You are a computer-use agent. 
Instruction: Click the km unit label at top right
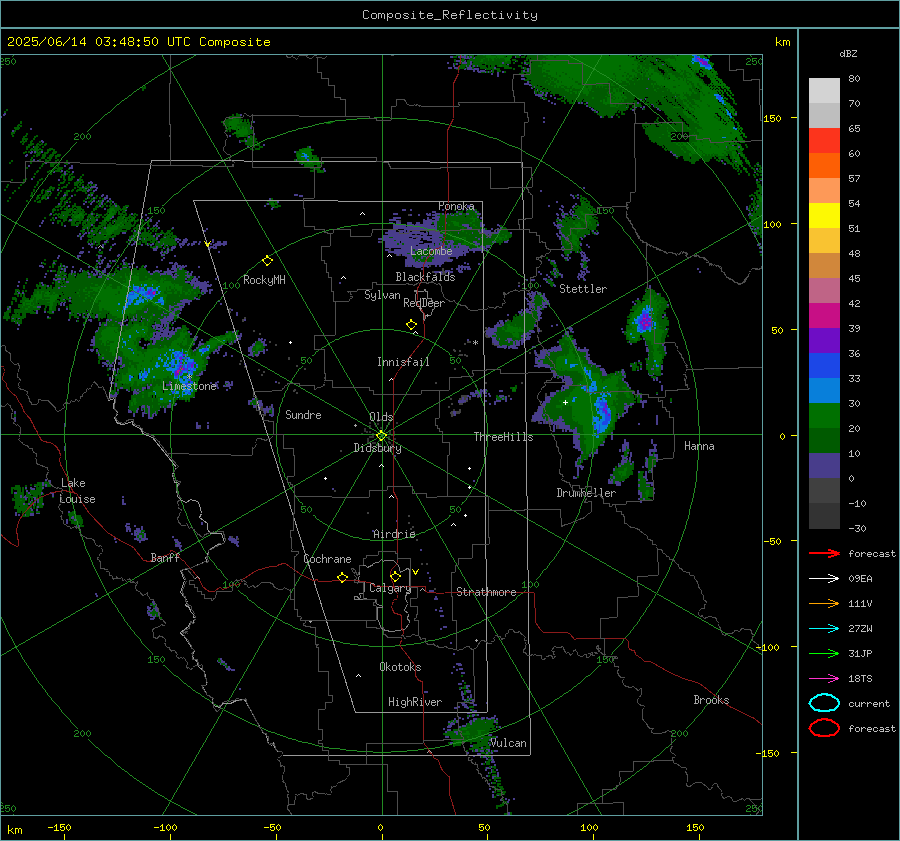[783, 42]
